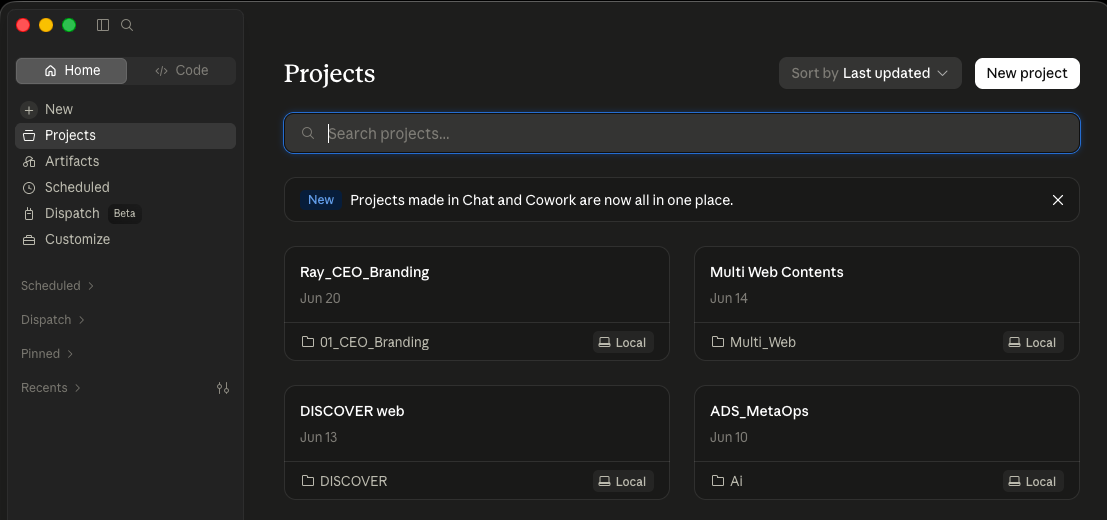The width and height of the screenshot is (1107, 520).
Task: Click the blue New badge in banner
Action: 321,200
